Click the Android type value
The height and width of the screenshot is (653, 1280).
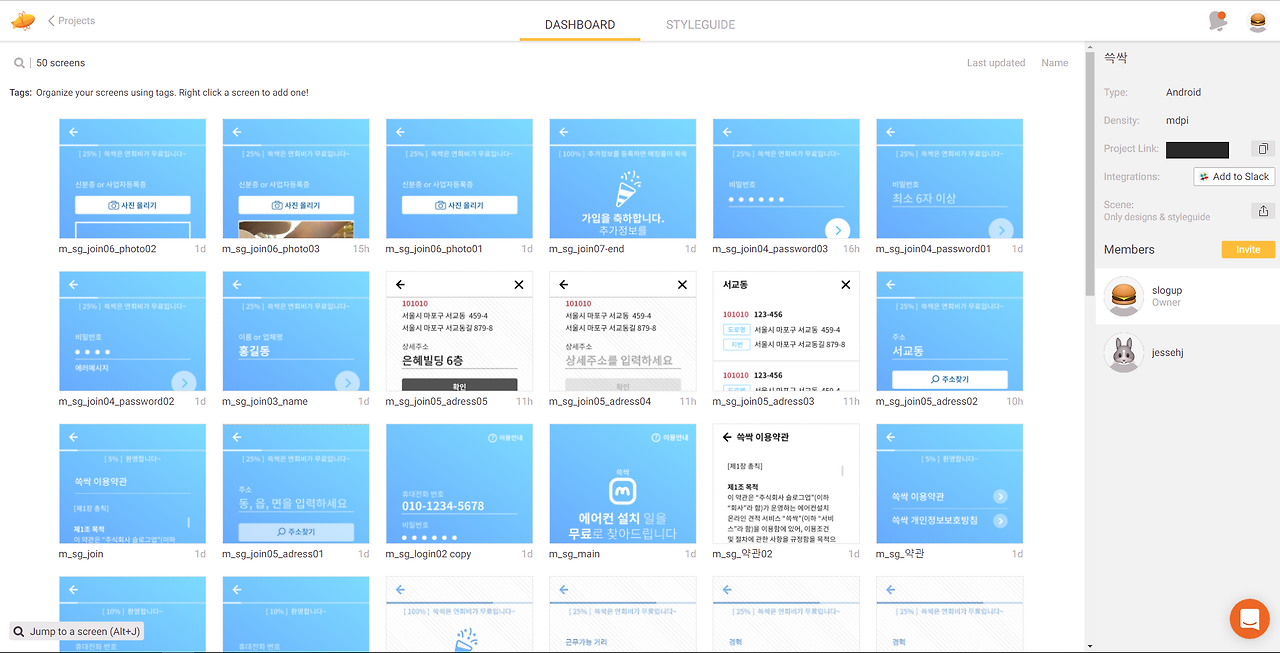coord(1183,92)
